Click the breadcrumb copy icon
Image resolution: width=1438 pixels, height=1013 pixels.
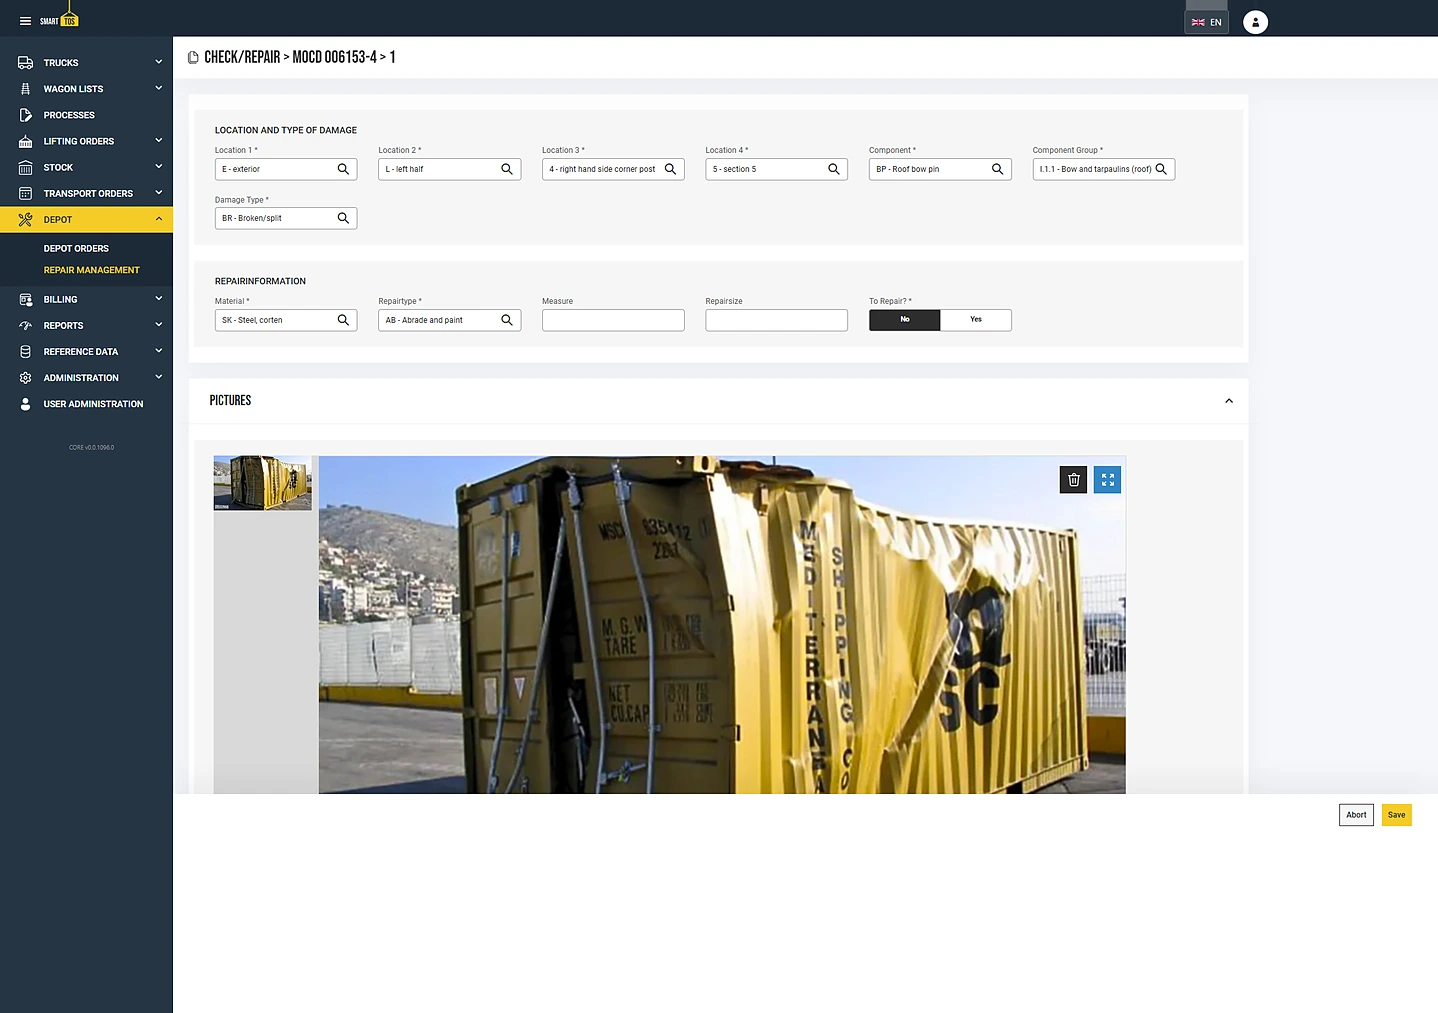pyautogui.click(x=193, y=58)
